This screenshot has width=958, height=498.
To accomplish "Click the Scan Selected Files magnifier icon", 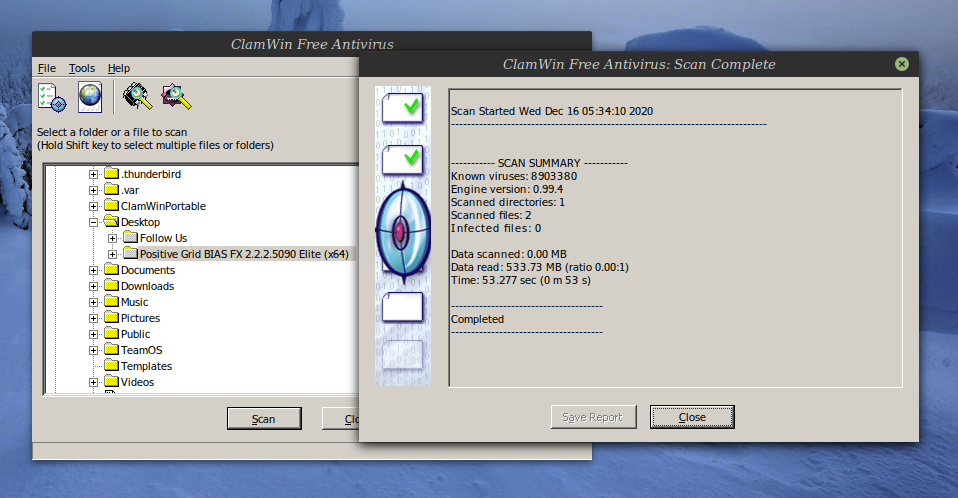I will (176, 97).
